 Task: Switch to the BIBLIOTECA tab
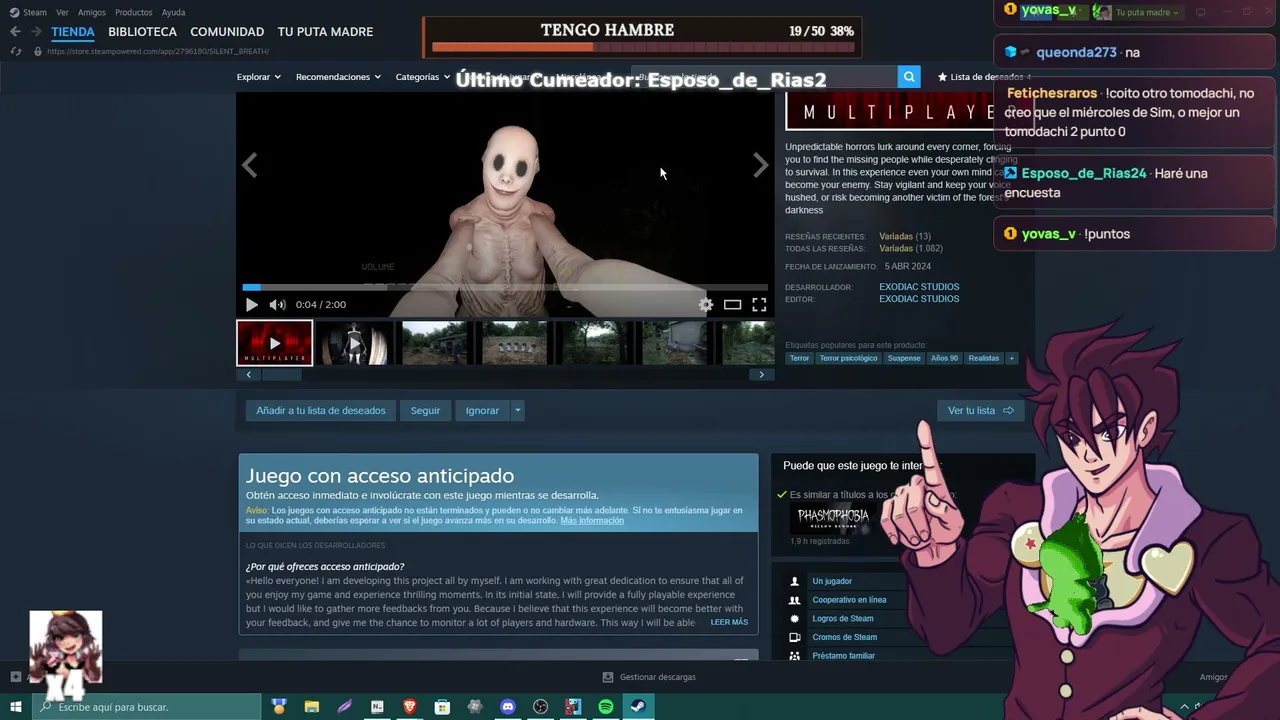142,31
